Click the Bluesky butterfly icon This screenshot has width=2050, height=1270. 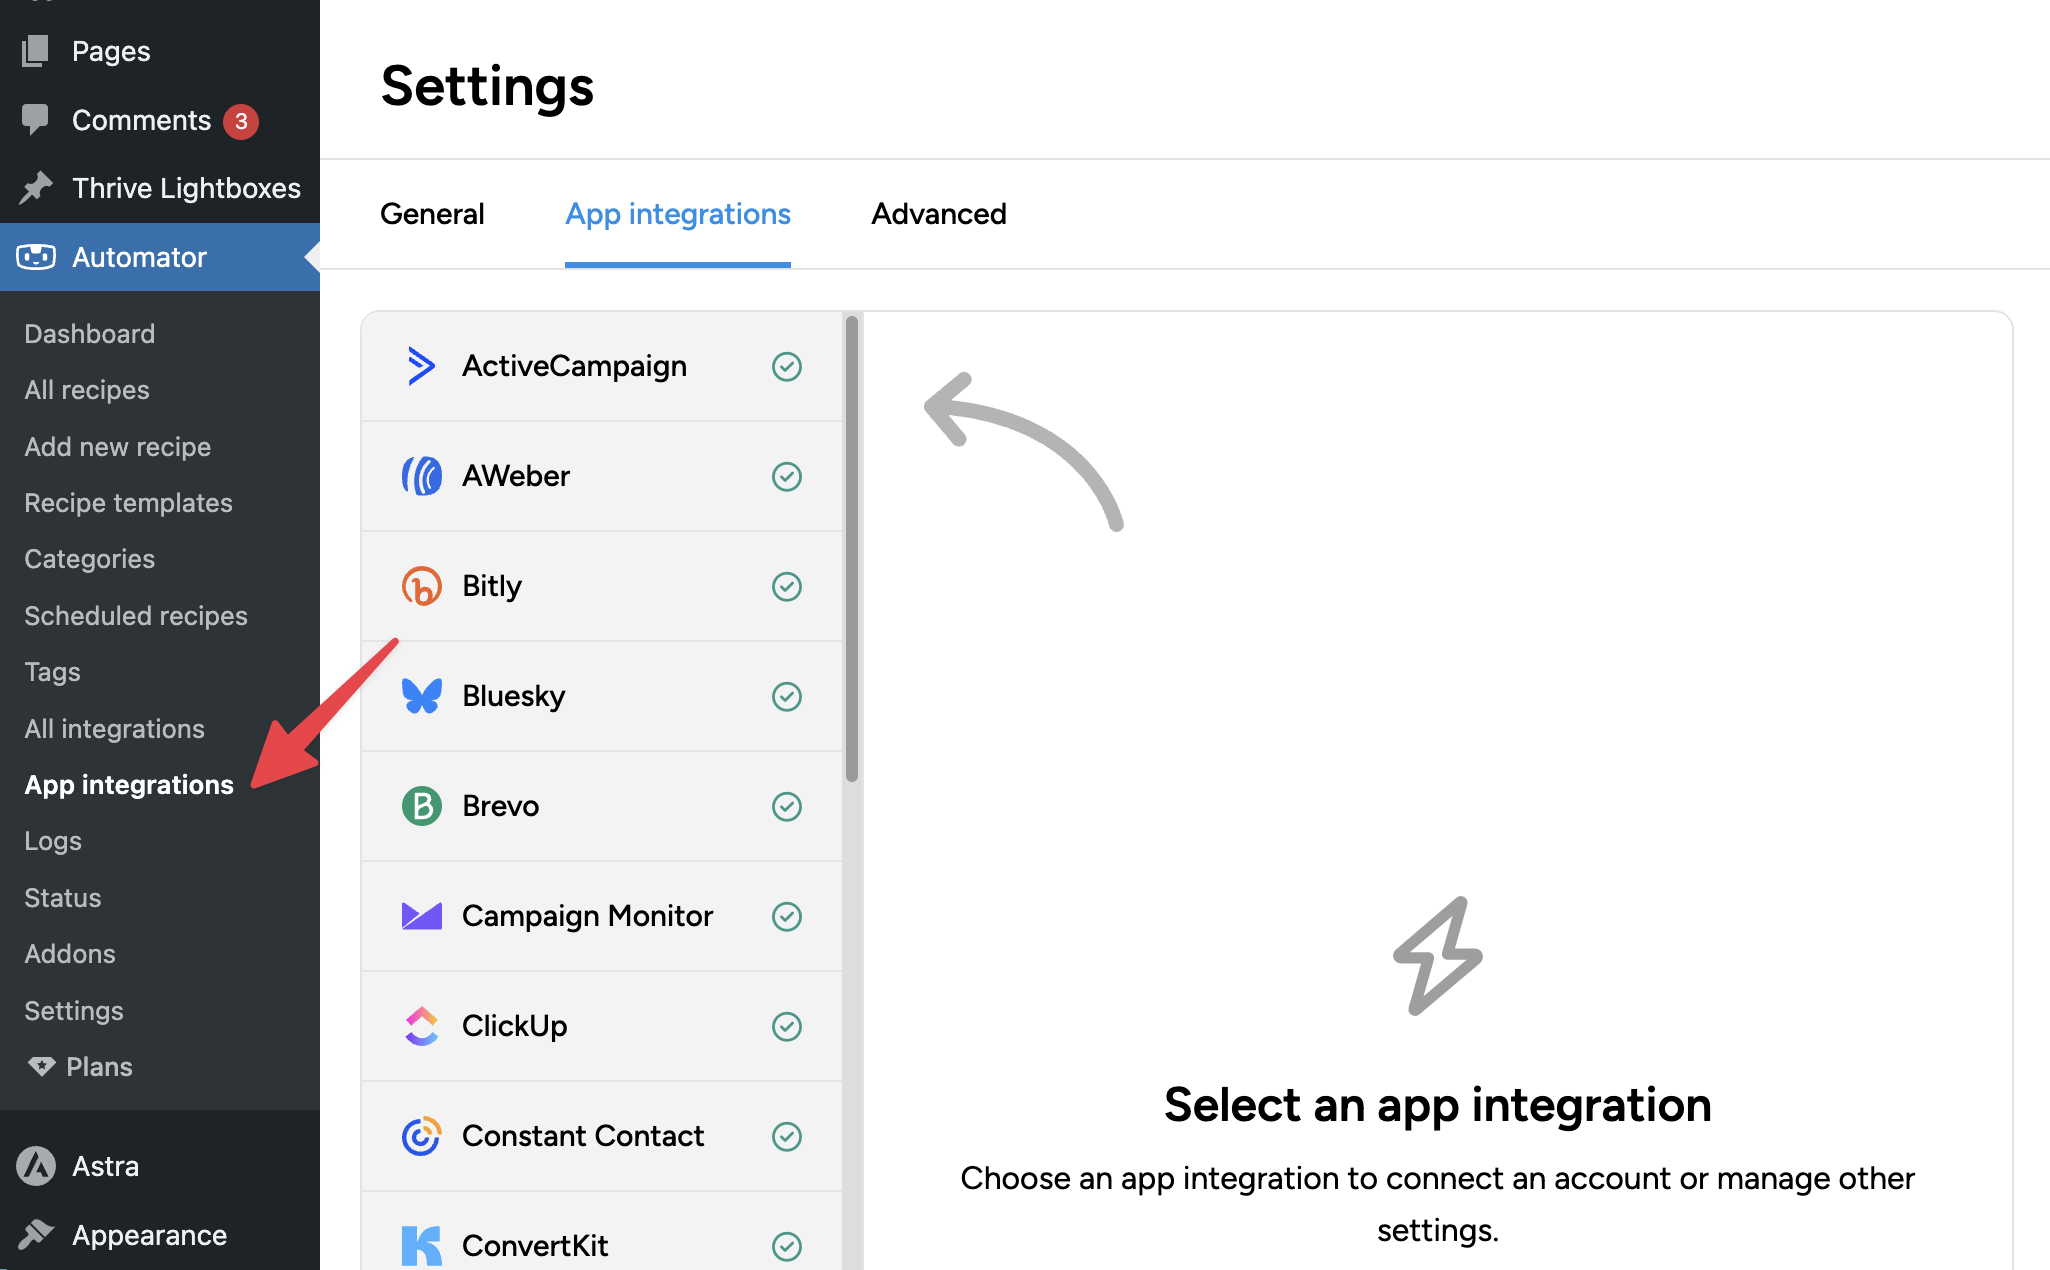pyautogui.click(x=421, y=696)
